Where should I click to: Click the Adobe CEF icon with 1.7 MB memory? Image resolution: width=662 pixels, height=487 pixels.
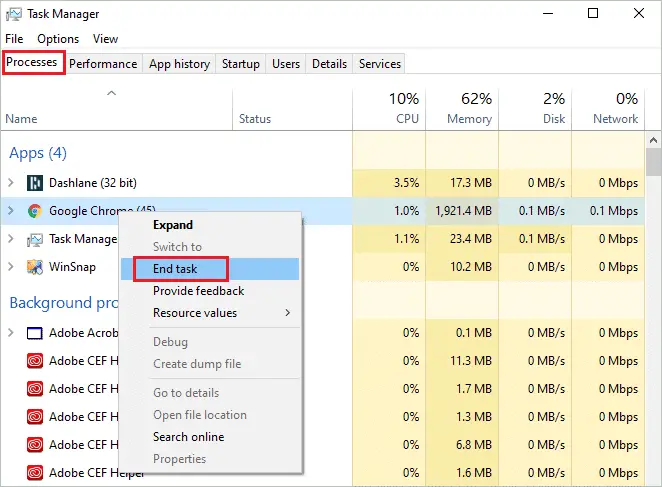tap(35, 389)
